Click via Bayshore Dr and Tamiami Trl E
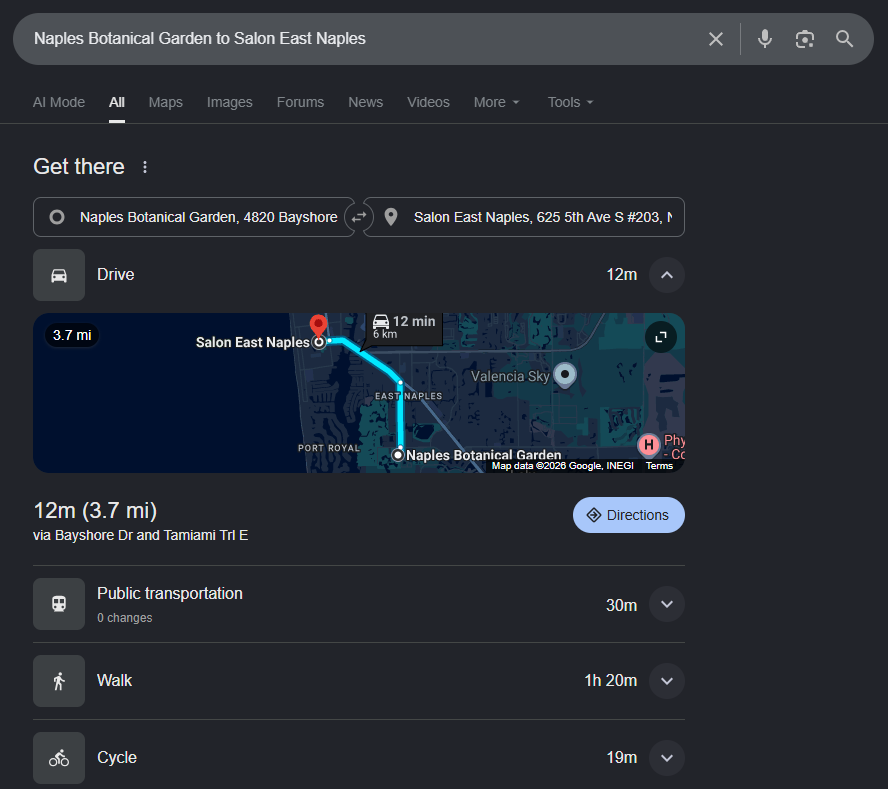Viewport: 888px width, 789px height. coord(140,535)
